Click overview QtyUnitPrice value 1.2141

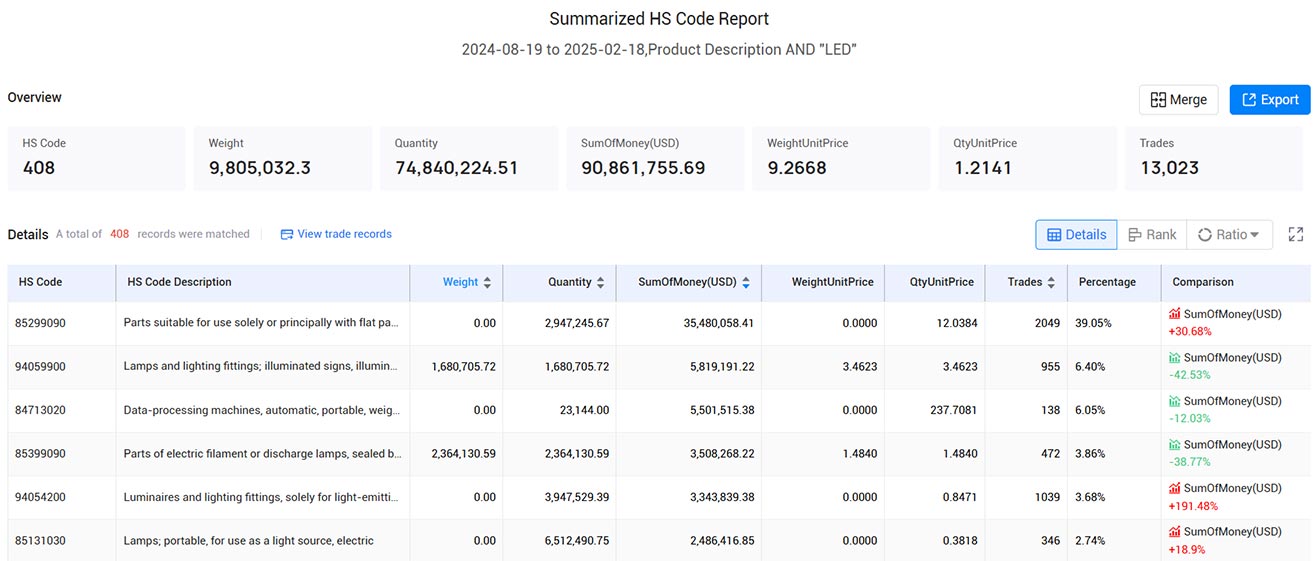point(983,168)
